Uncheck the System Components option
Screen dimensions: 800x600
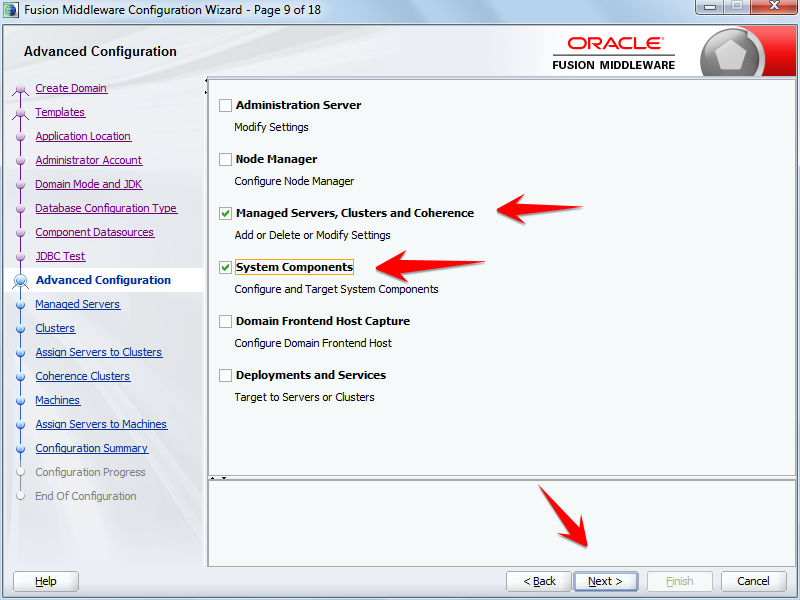pos(225,267)
